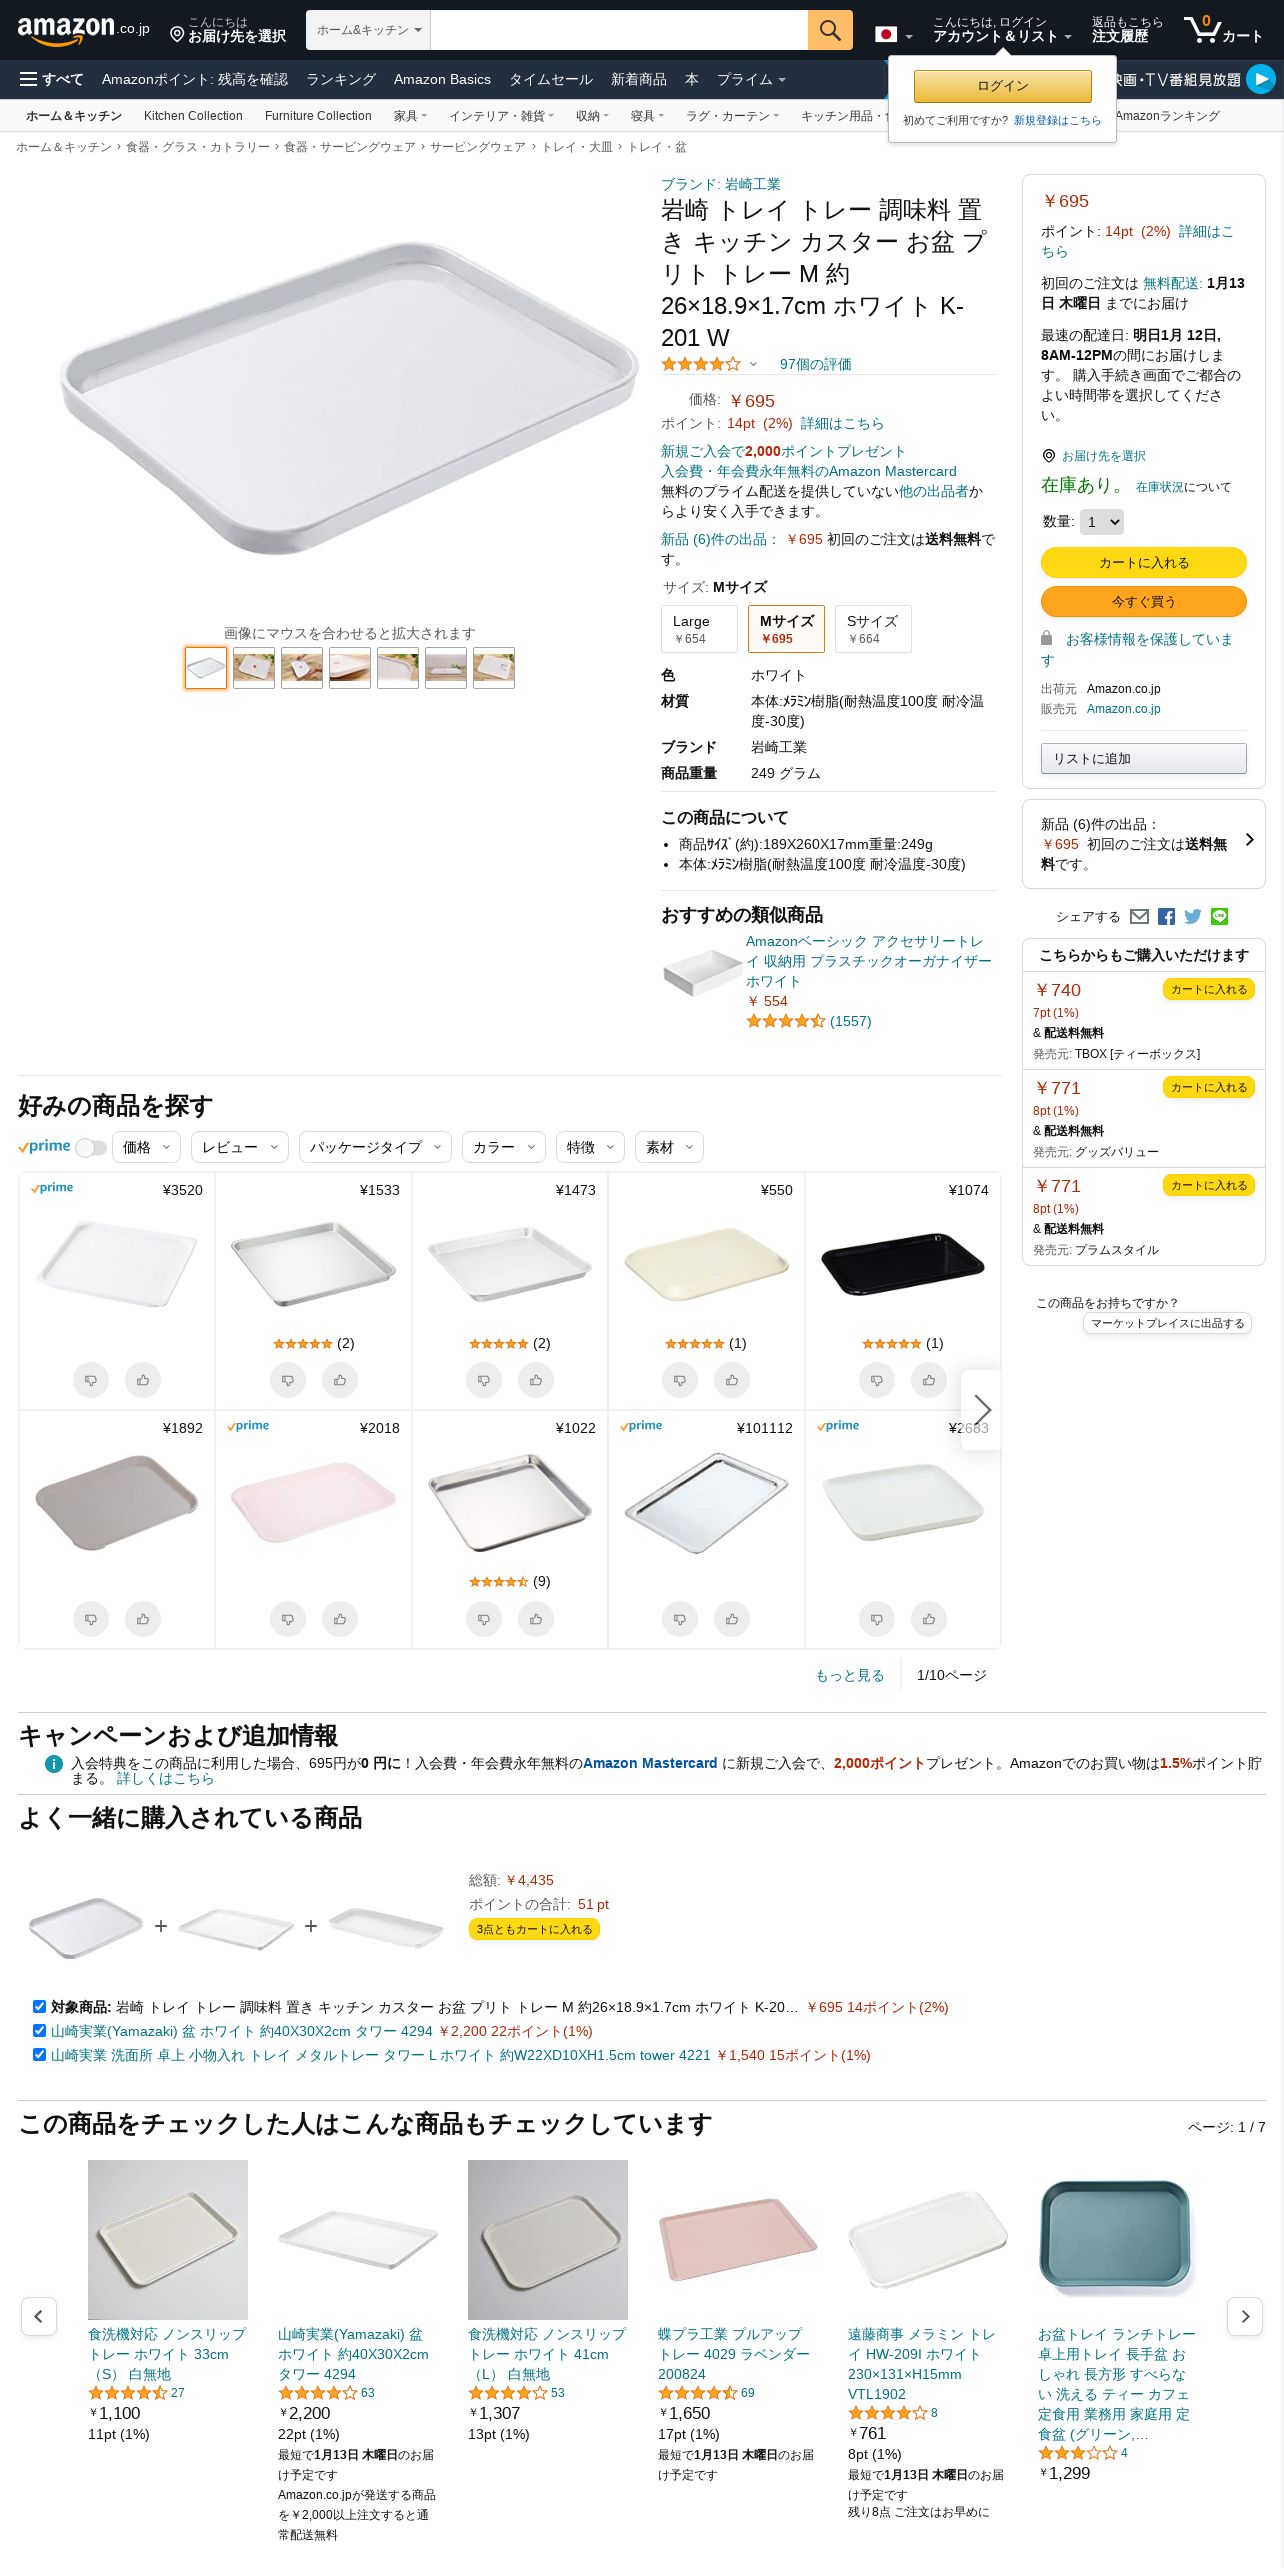Share product via Facebook icon

[x=1166, y=916]
